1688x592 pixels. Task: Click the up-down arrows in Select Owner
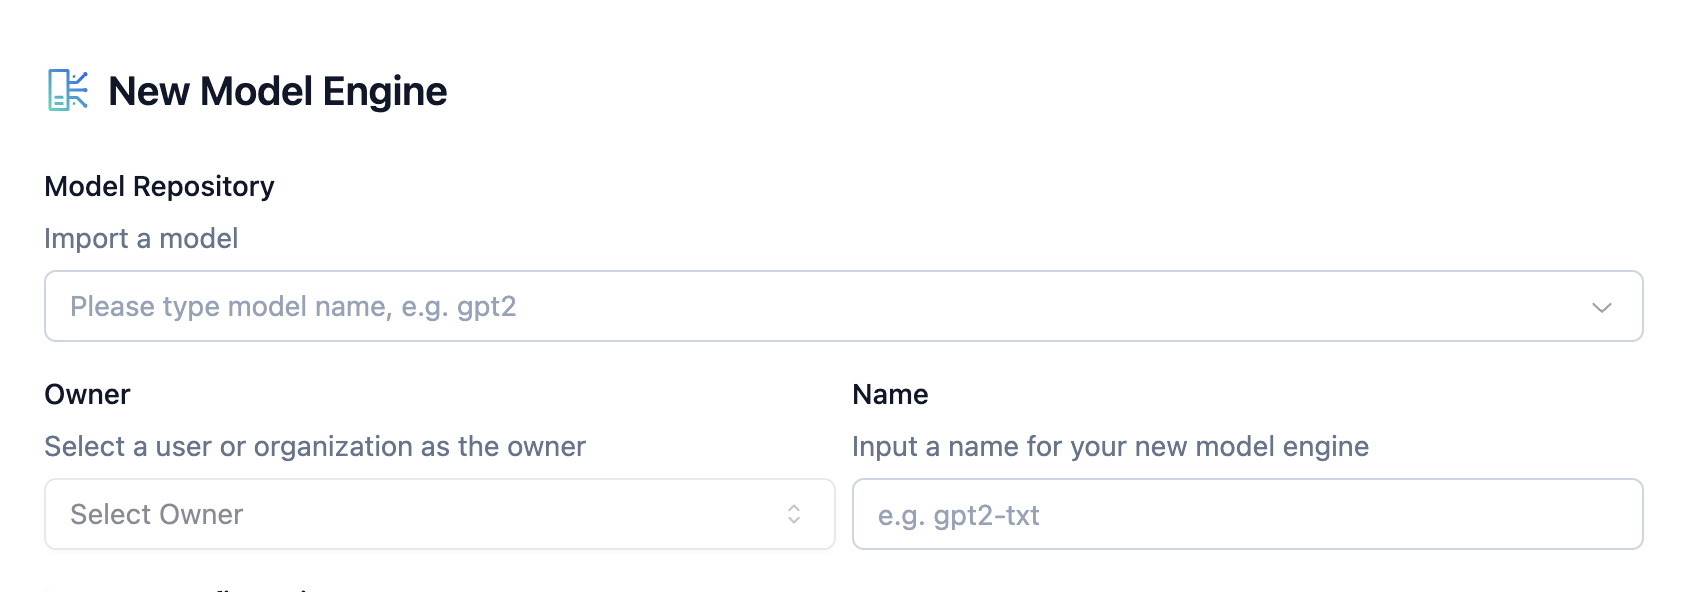[794, 514]
